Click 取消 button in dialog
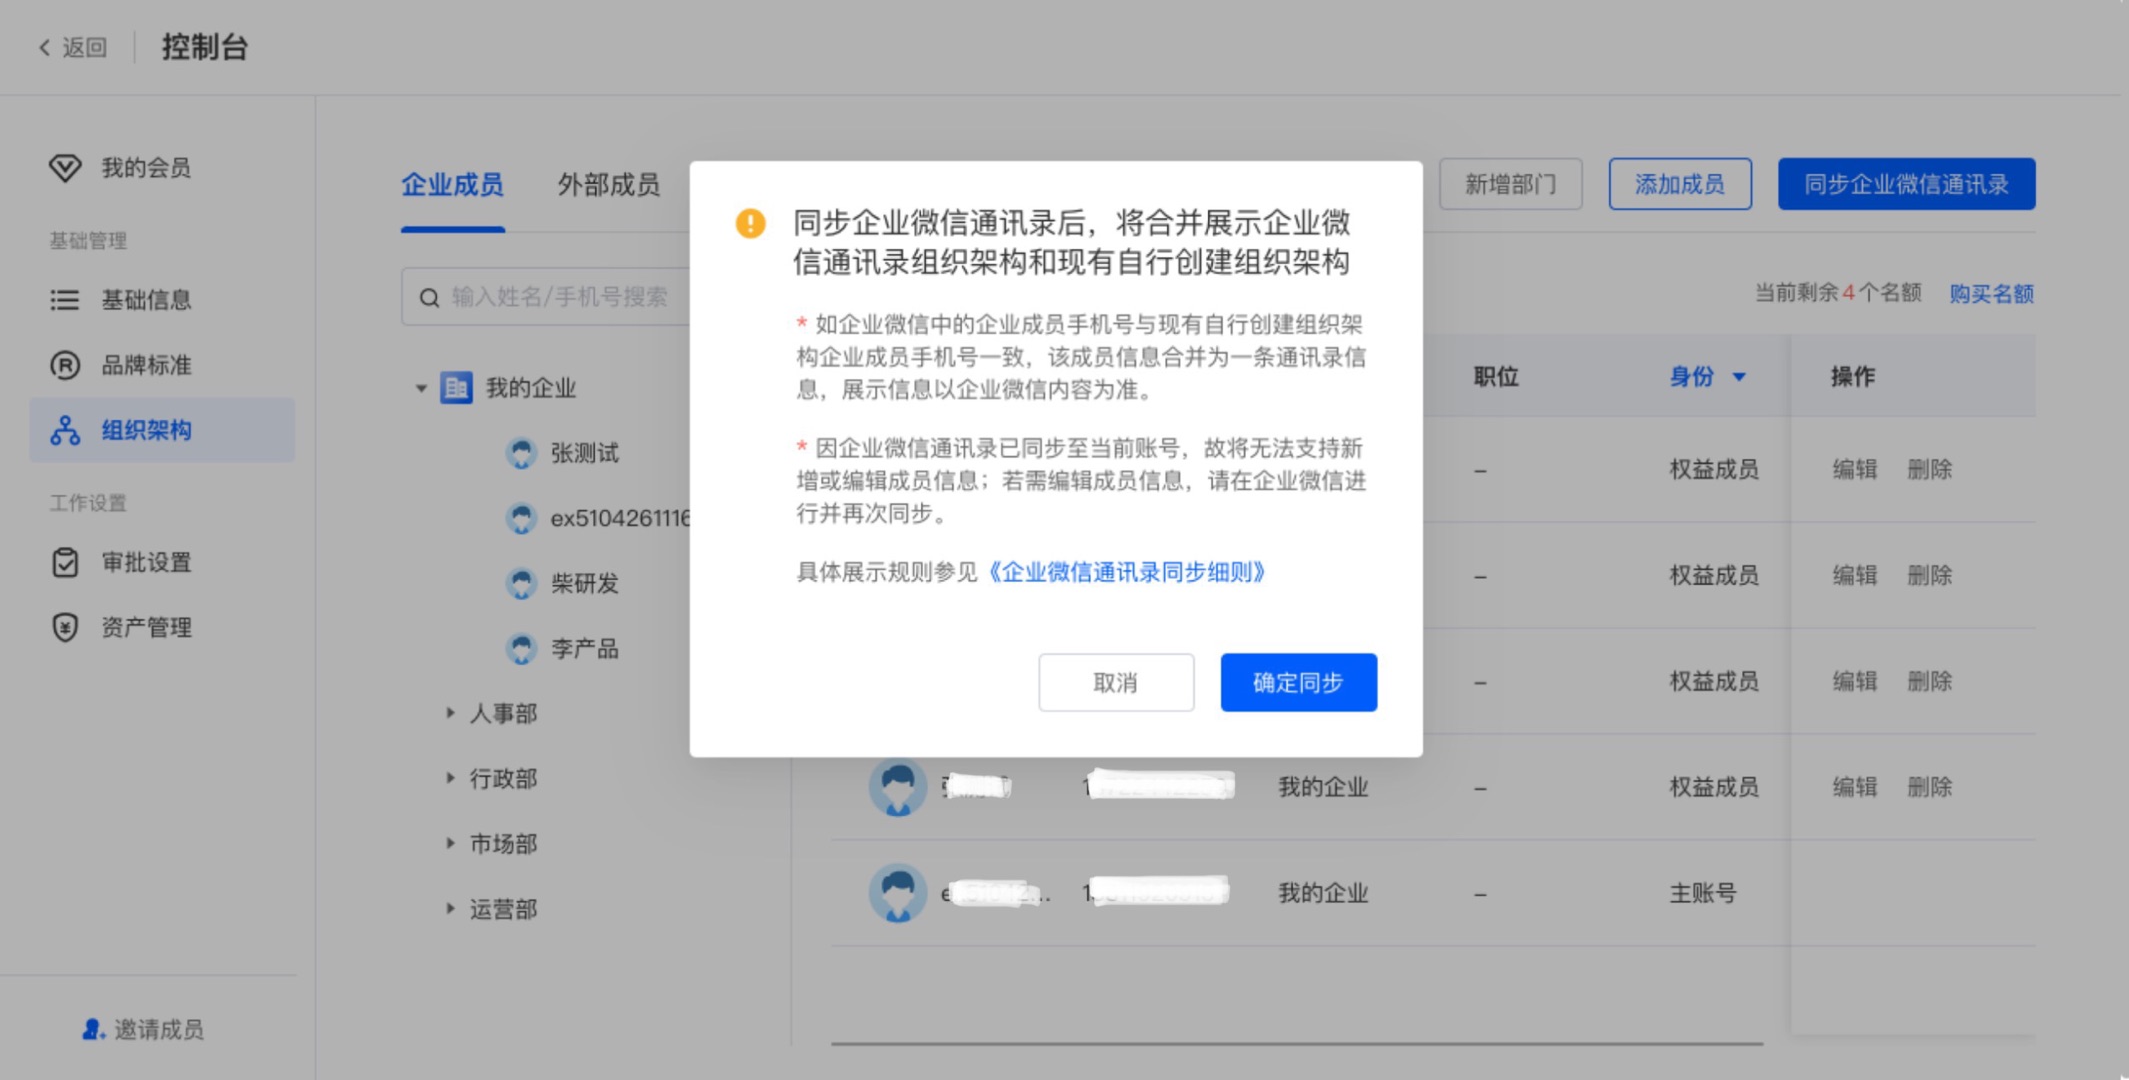2129x1080 pixels. 1116,682
